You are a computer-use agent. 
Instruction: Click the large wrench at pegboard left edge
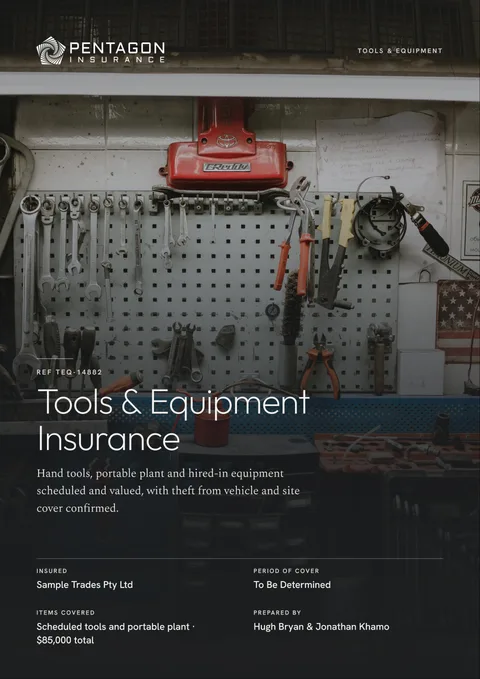pyautogui.click(x=28, y=286)
